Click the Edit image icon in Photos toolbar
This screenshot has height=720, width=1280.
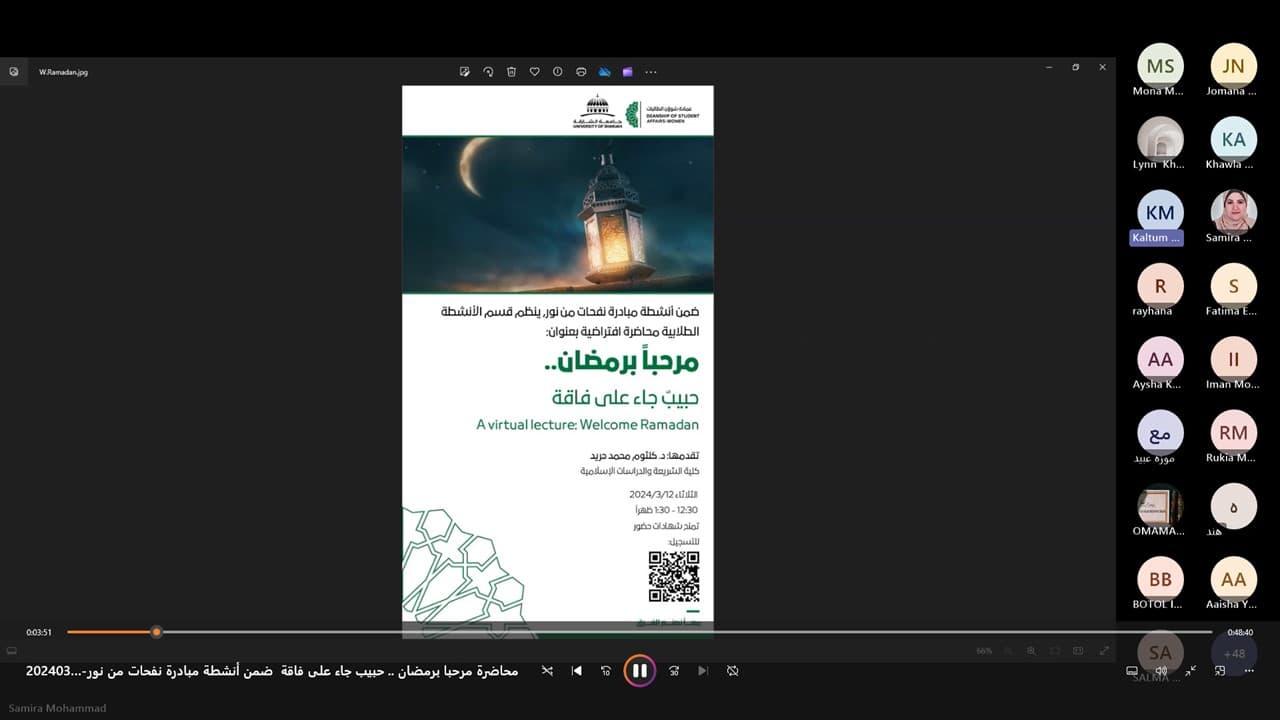click(x=465, y=72)
